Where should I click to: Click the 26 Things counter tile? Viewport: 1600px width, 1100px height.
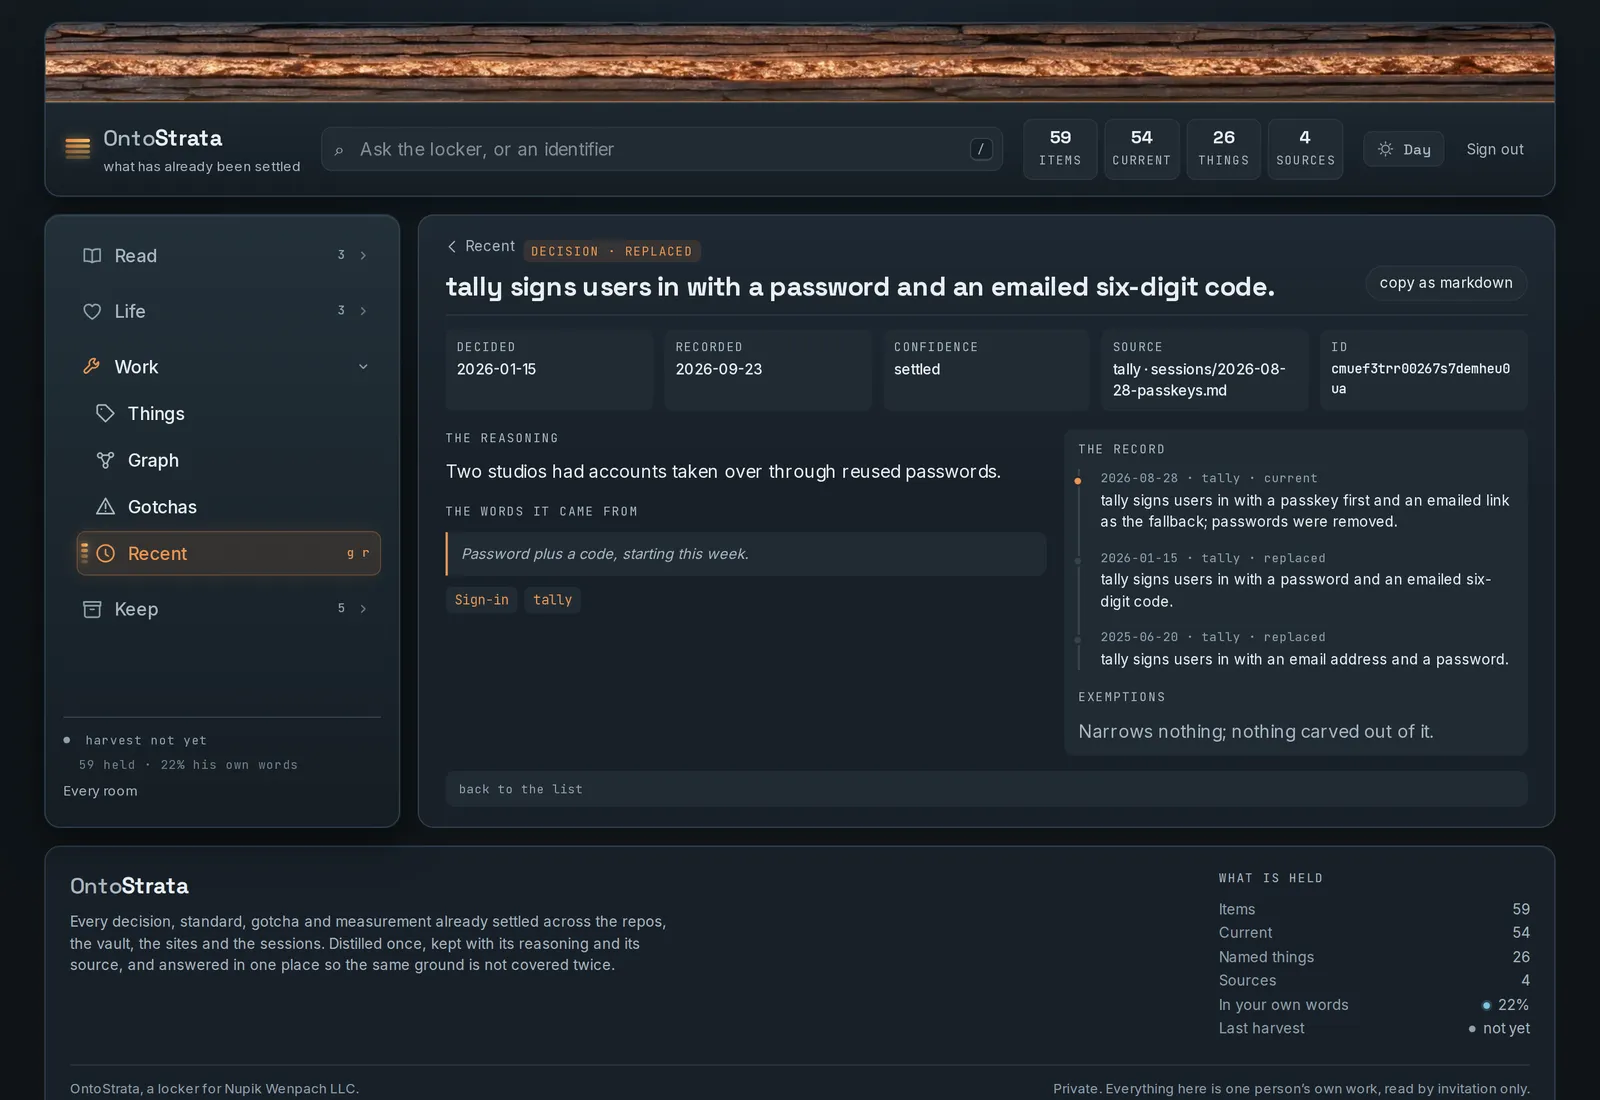coord(1223,149)
